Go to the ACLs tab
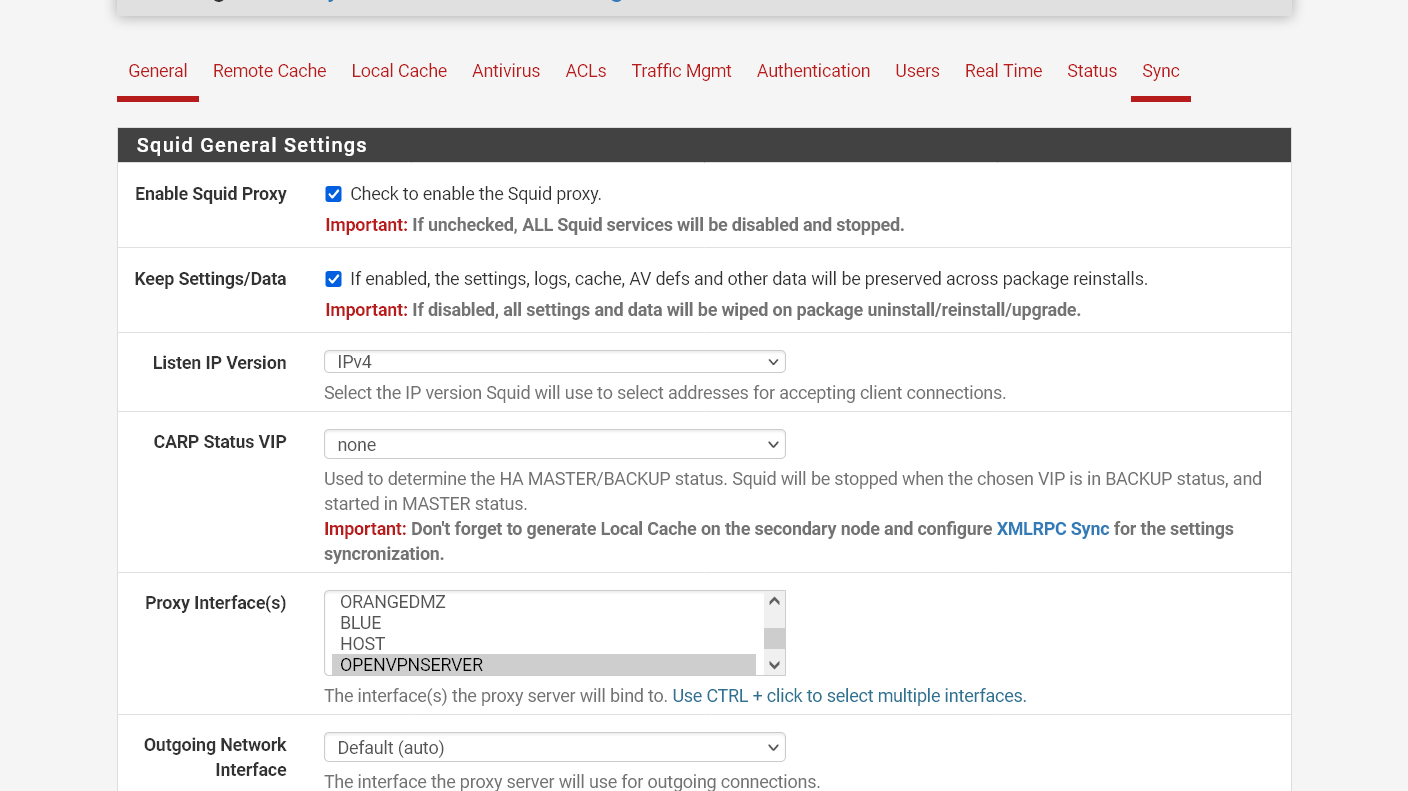Image resolution: width=1408 pixels, height=791 pixels. coord(586,71)
